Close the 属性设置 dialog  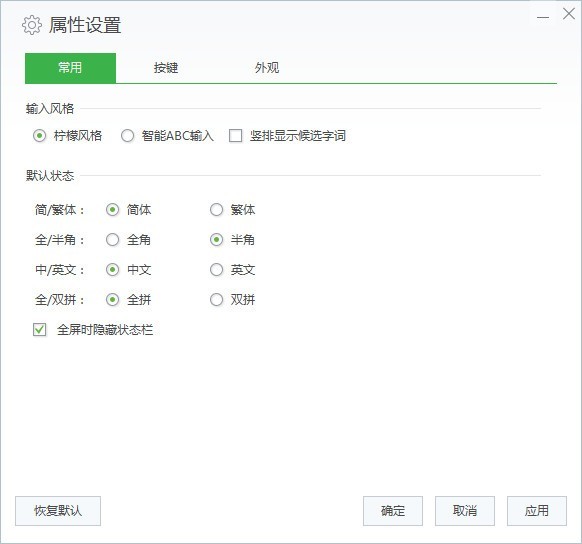coord(569,14)
